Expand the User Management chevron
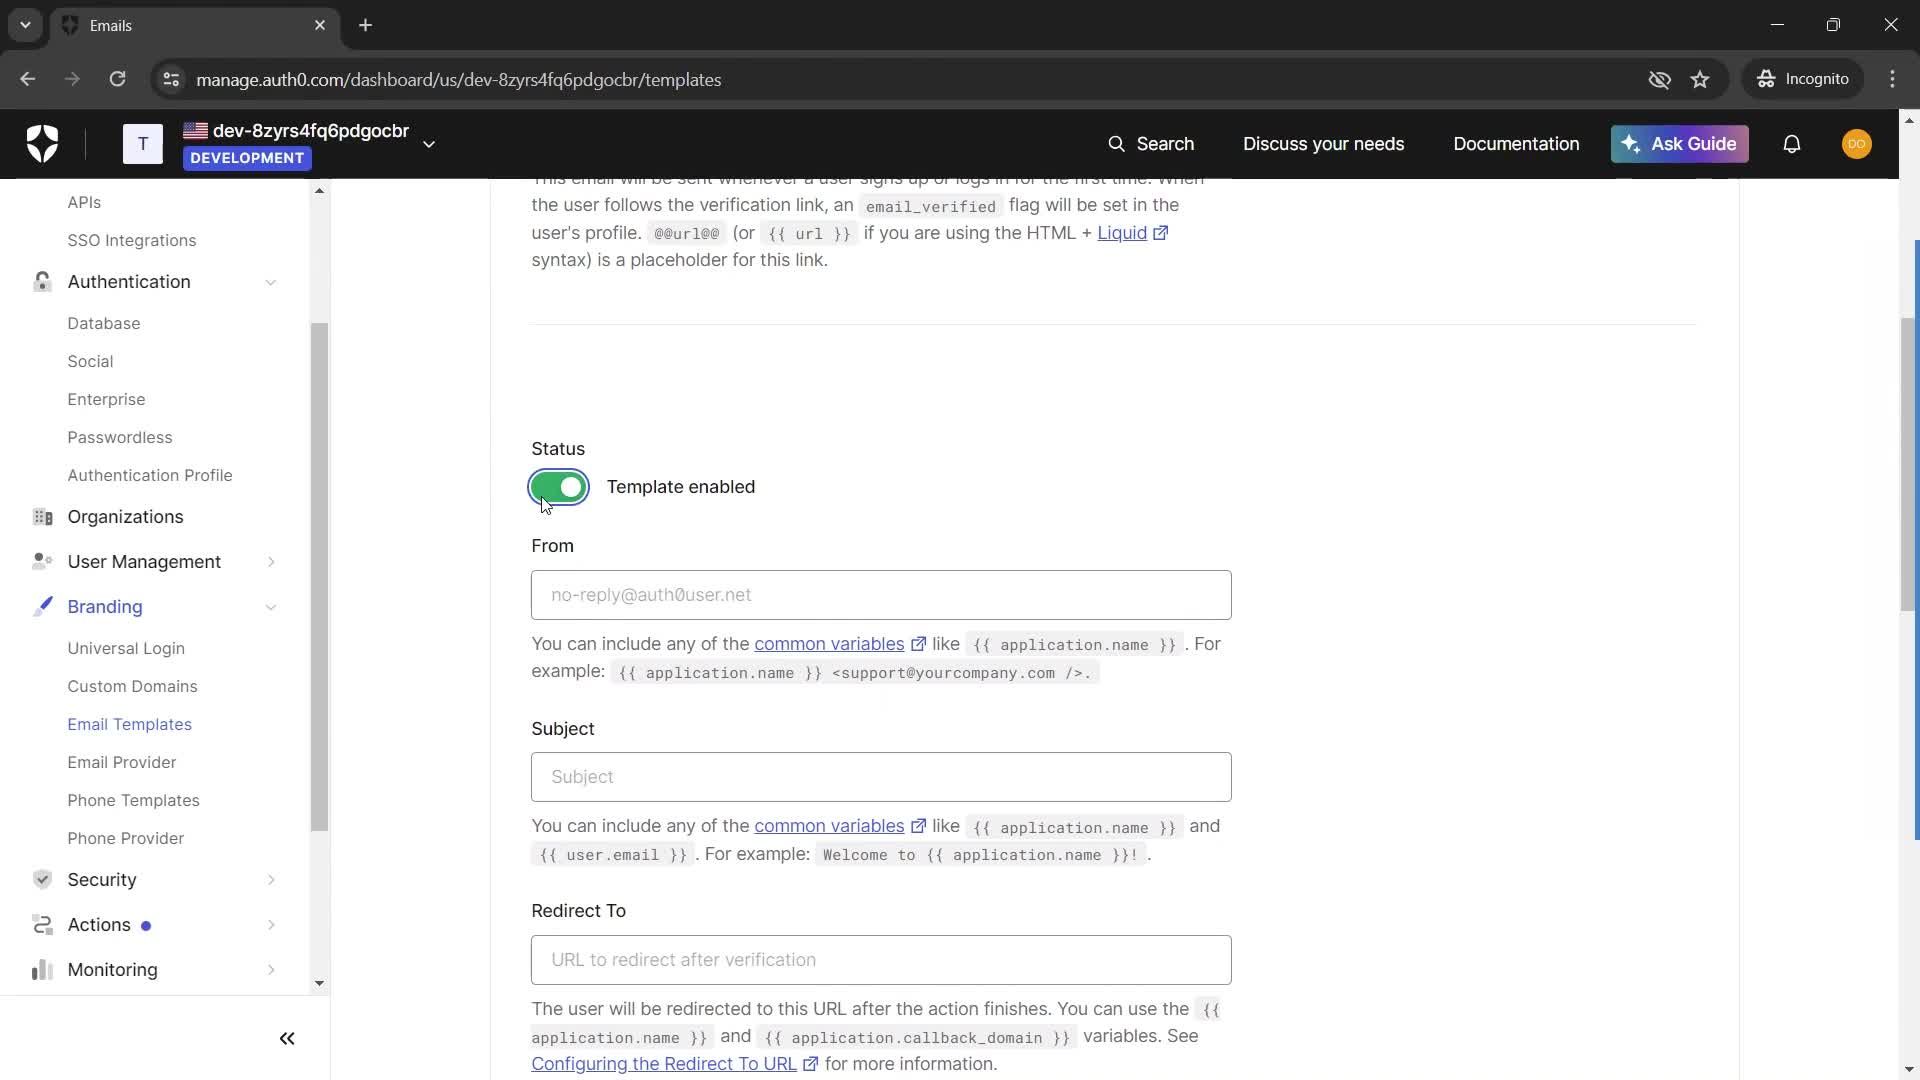The image size is (1920, 1080). tap(271, 562)
